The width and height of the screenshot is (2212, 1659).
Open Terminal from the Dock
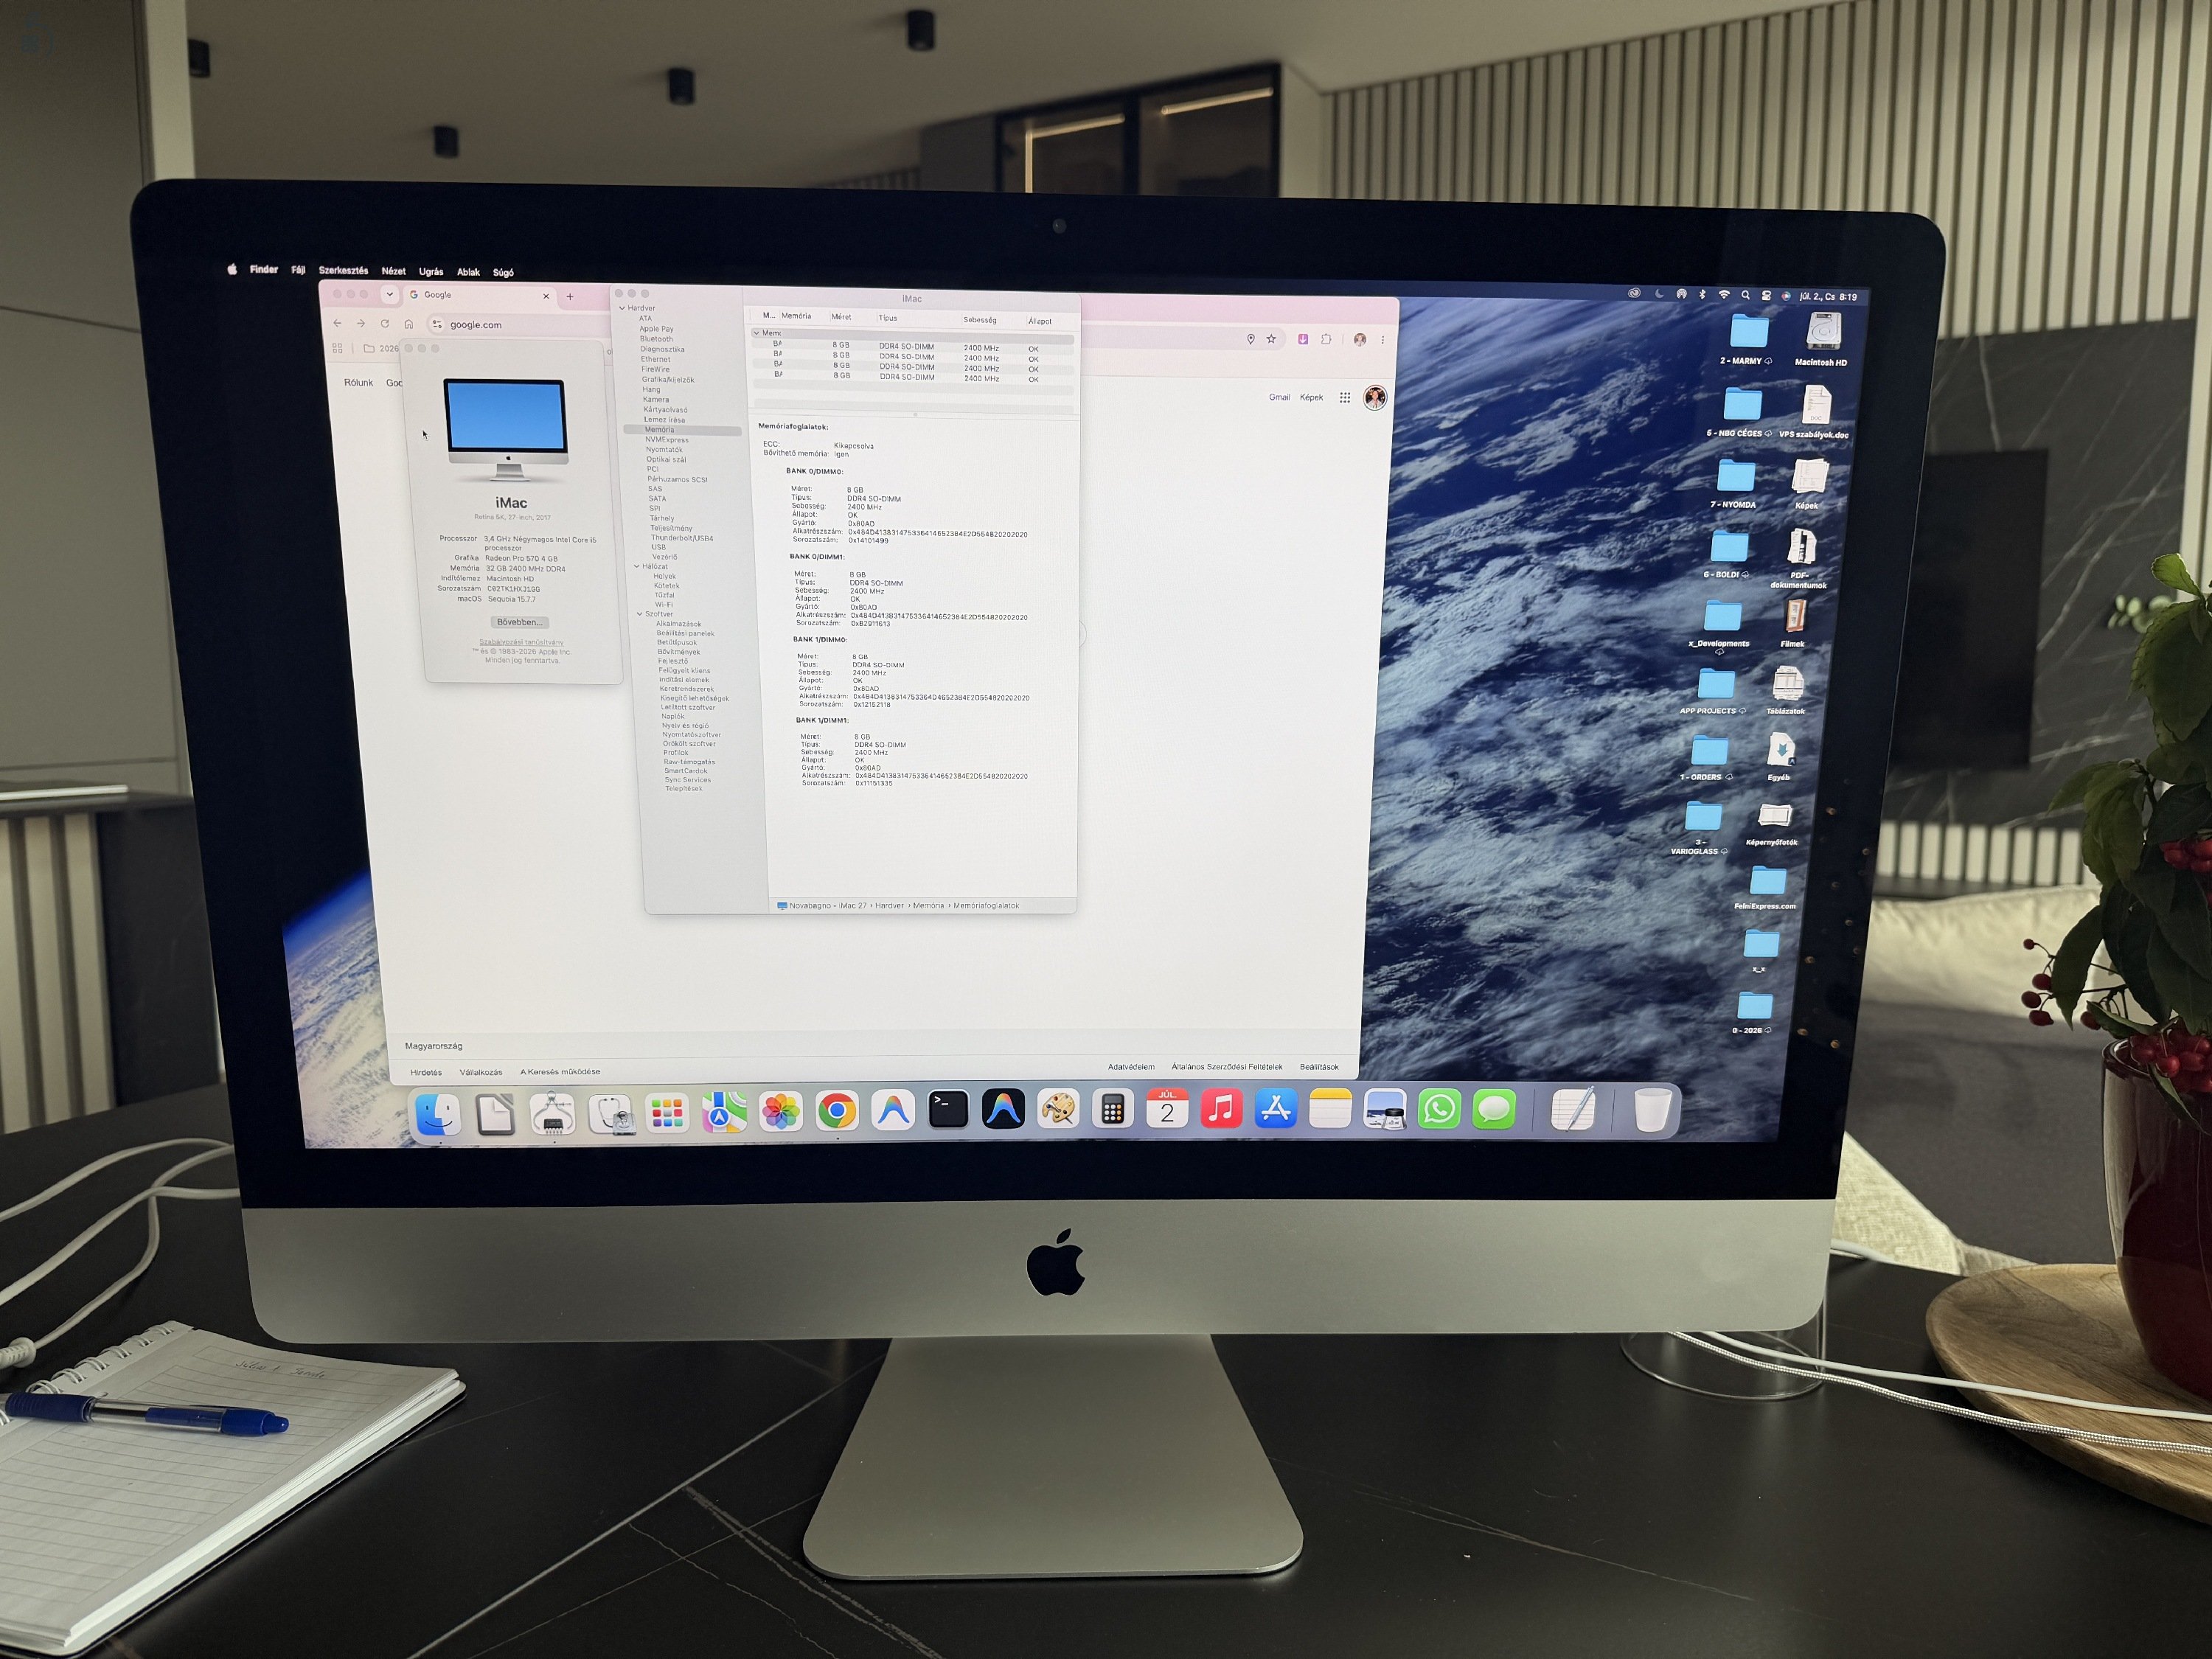click(948, 1110)
